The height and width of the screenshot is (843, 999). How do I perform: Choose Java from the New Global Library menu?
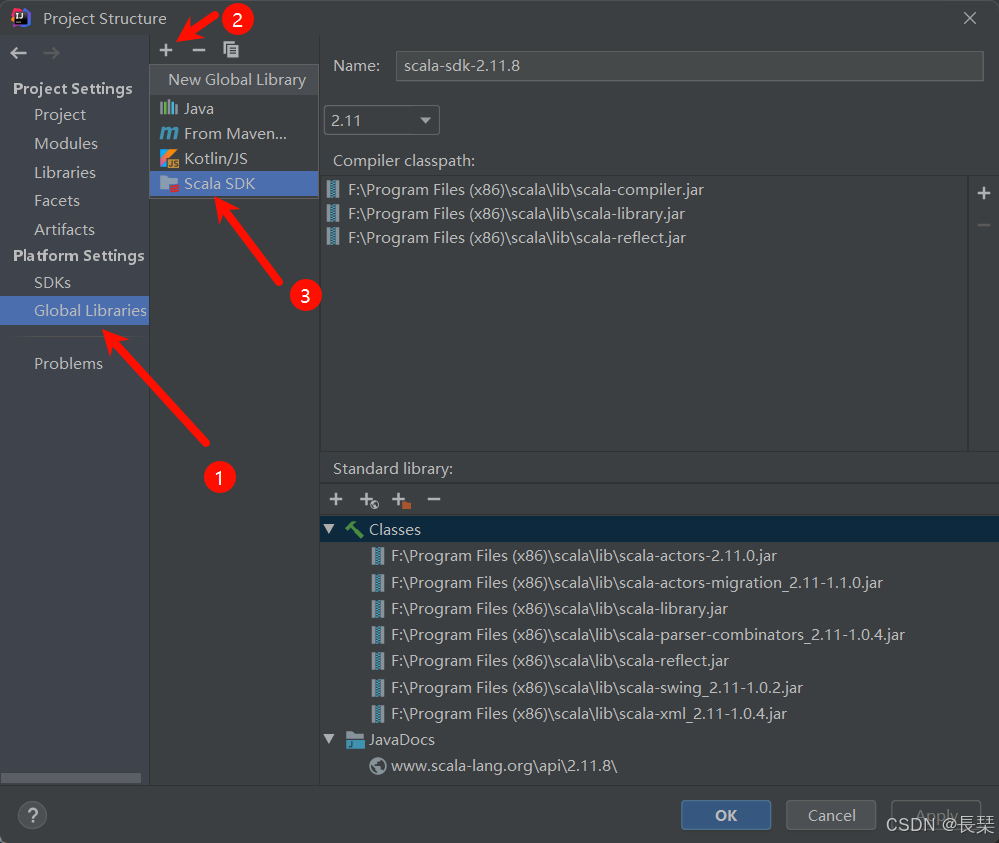tap(234, 108)
